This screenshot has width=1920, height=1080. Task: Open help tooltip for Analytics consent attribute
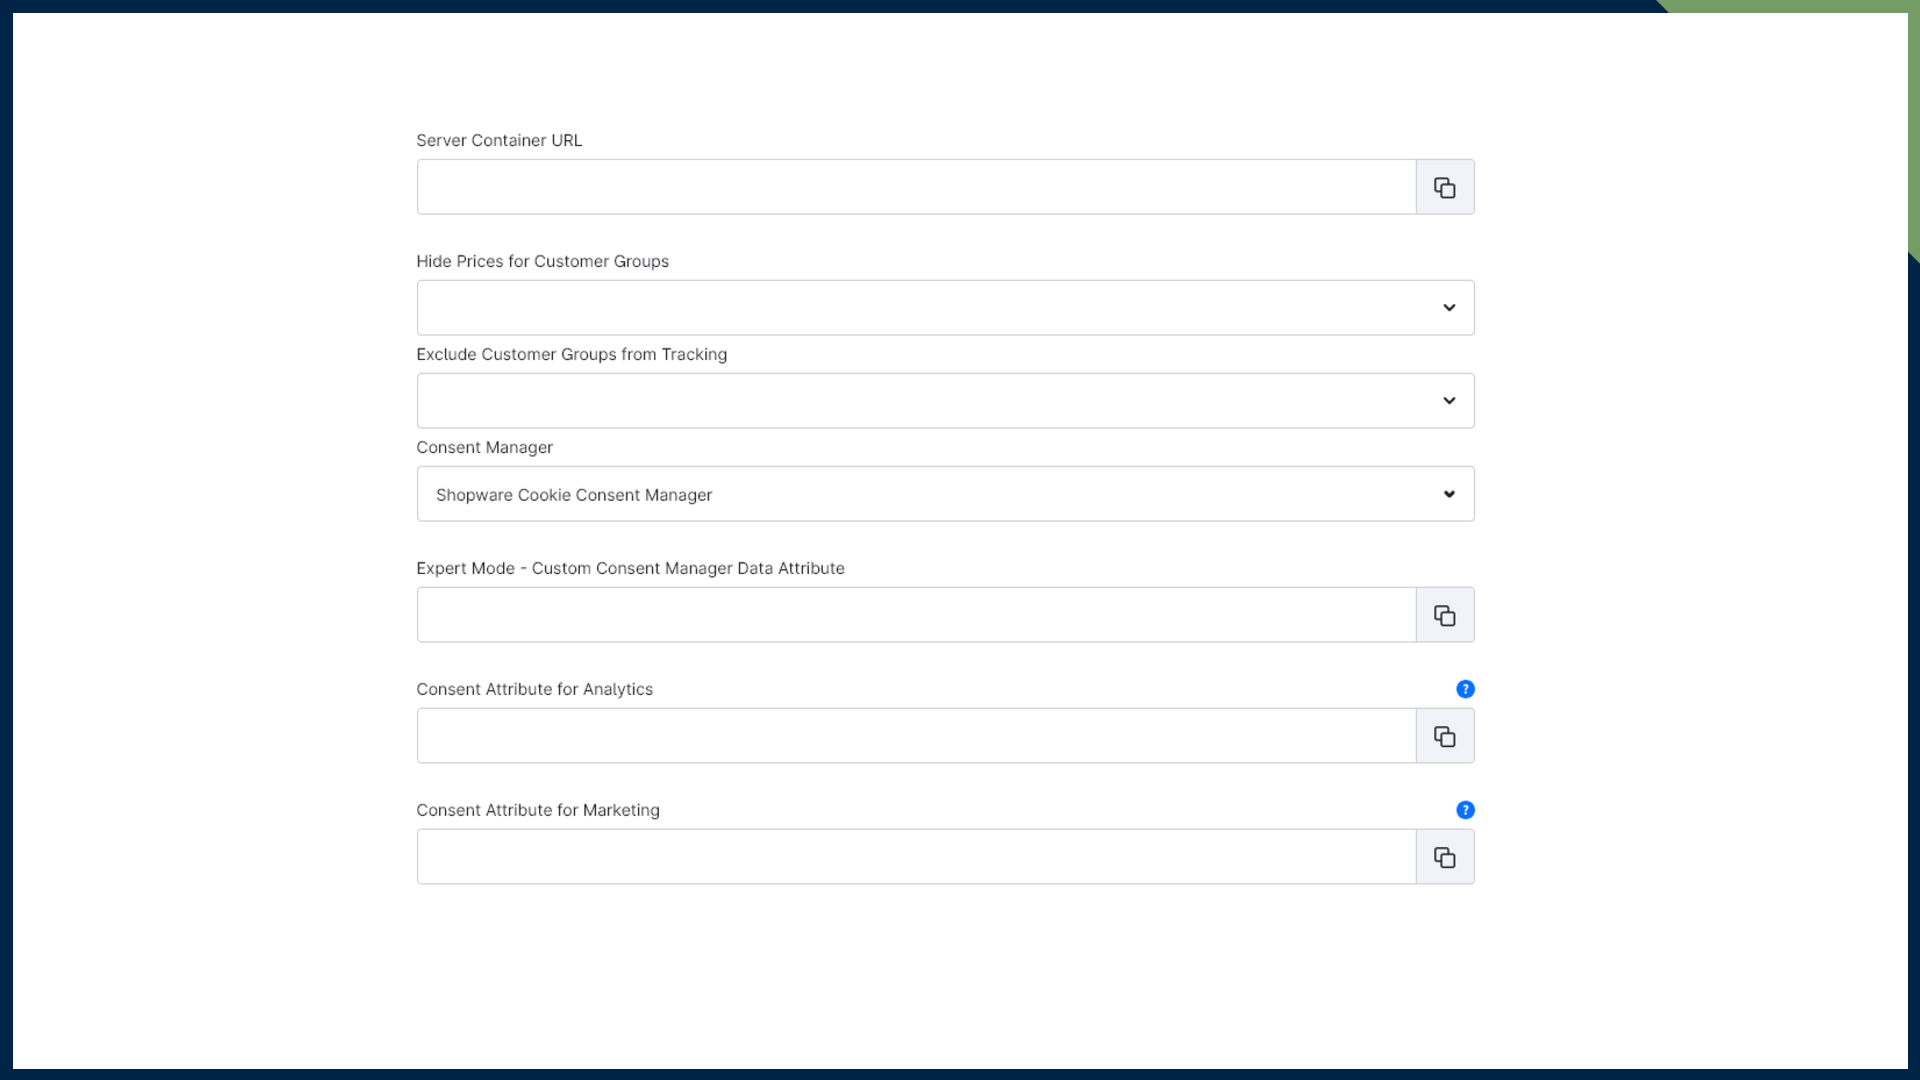(x=1465, y=689)
